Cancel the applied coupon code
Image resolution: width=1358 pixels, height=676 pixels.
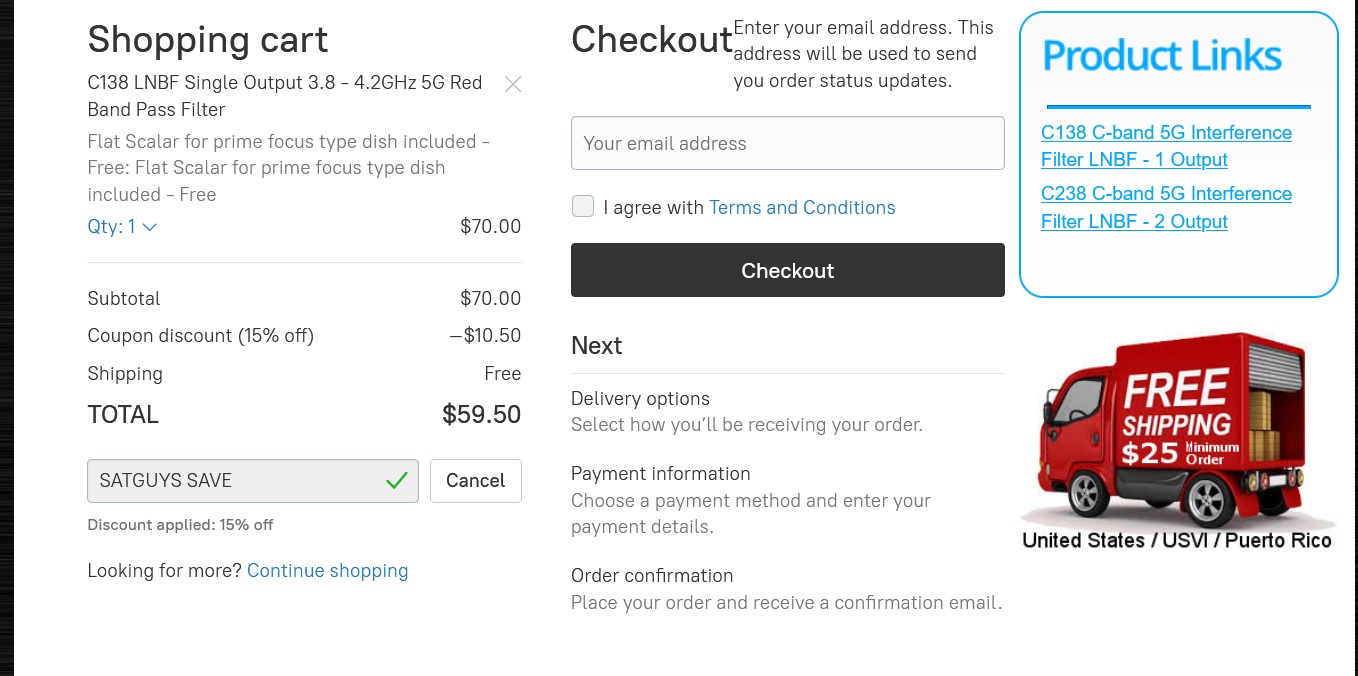pos(476,481)
